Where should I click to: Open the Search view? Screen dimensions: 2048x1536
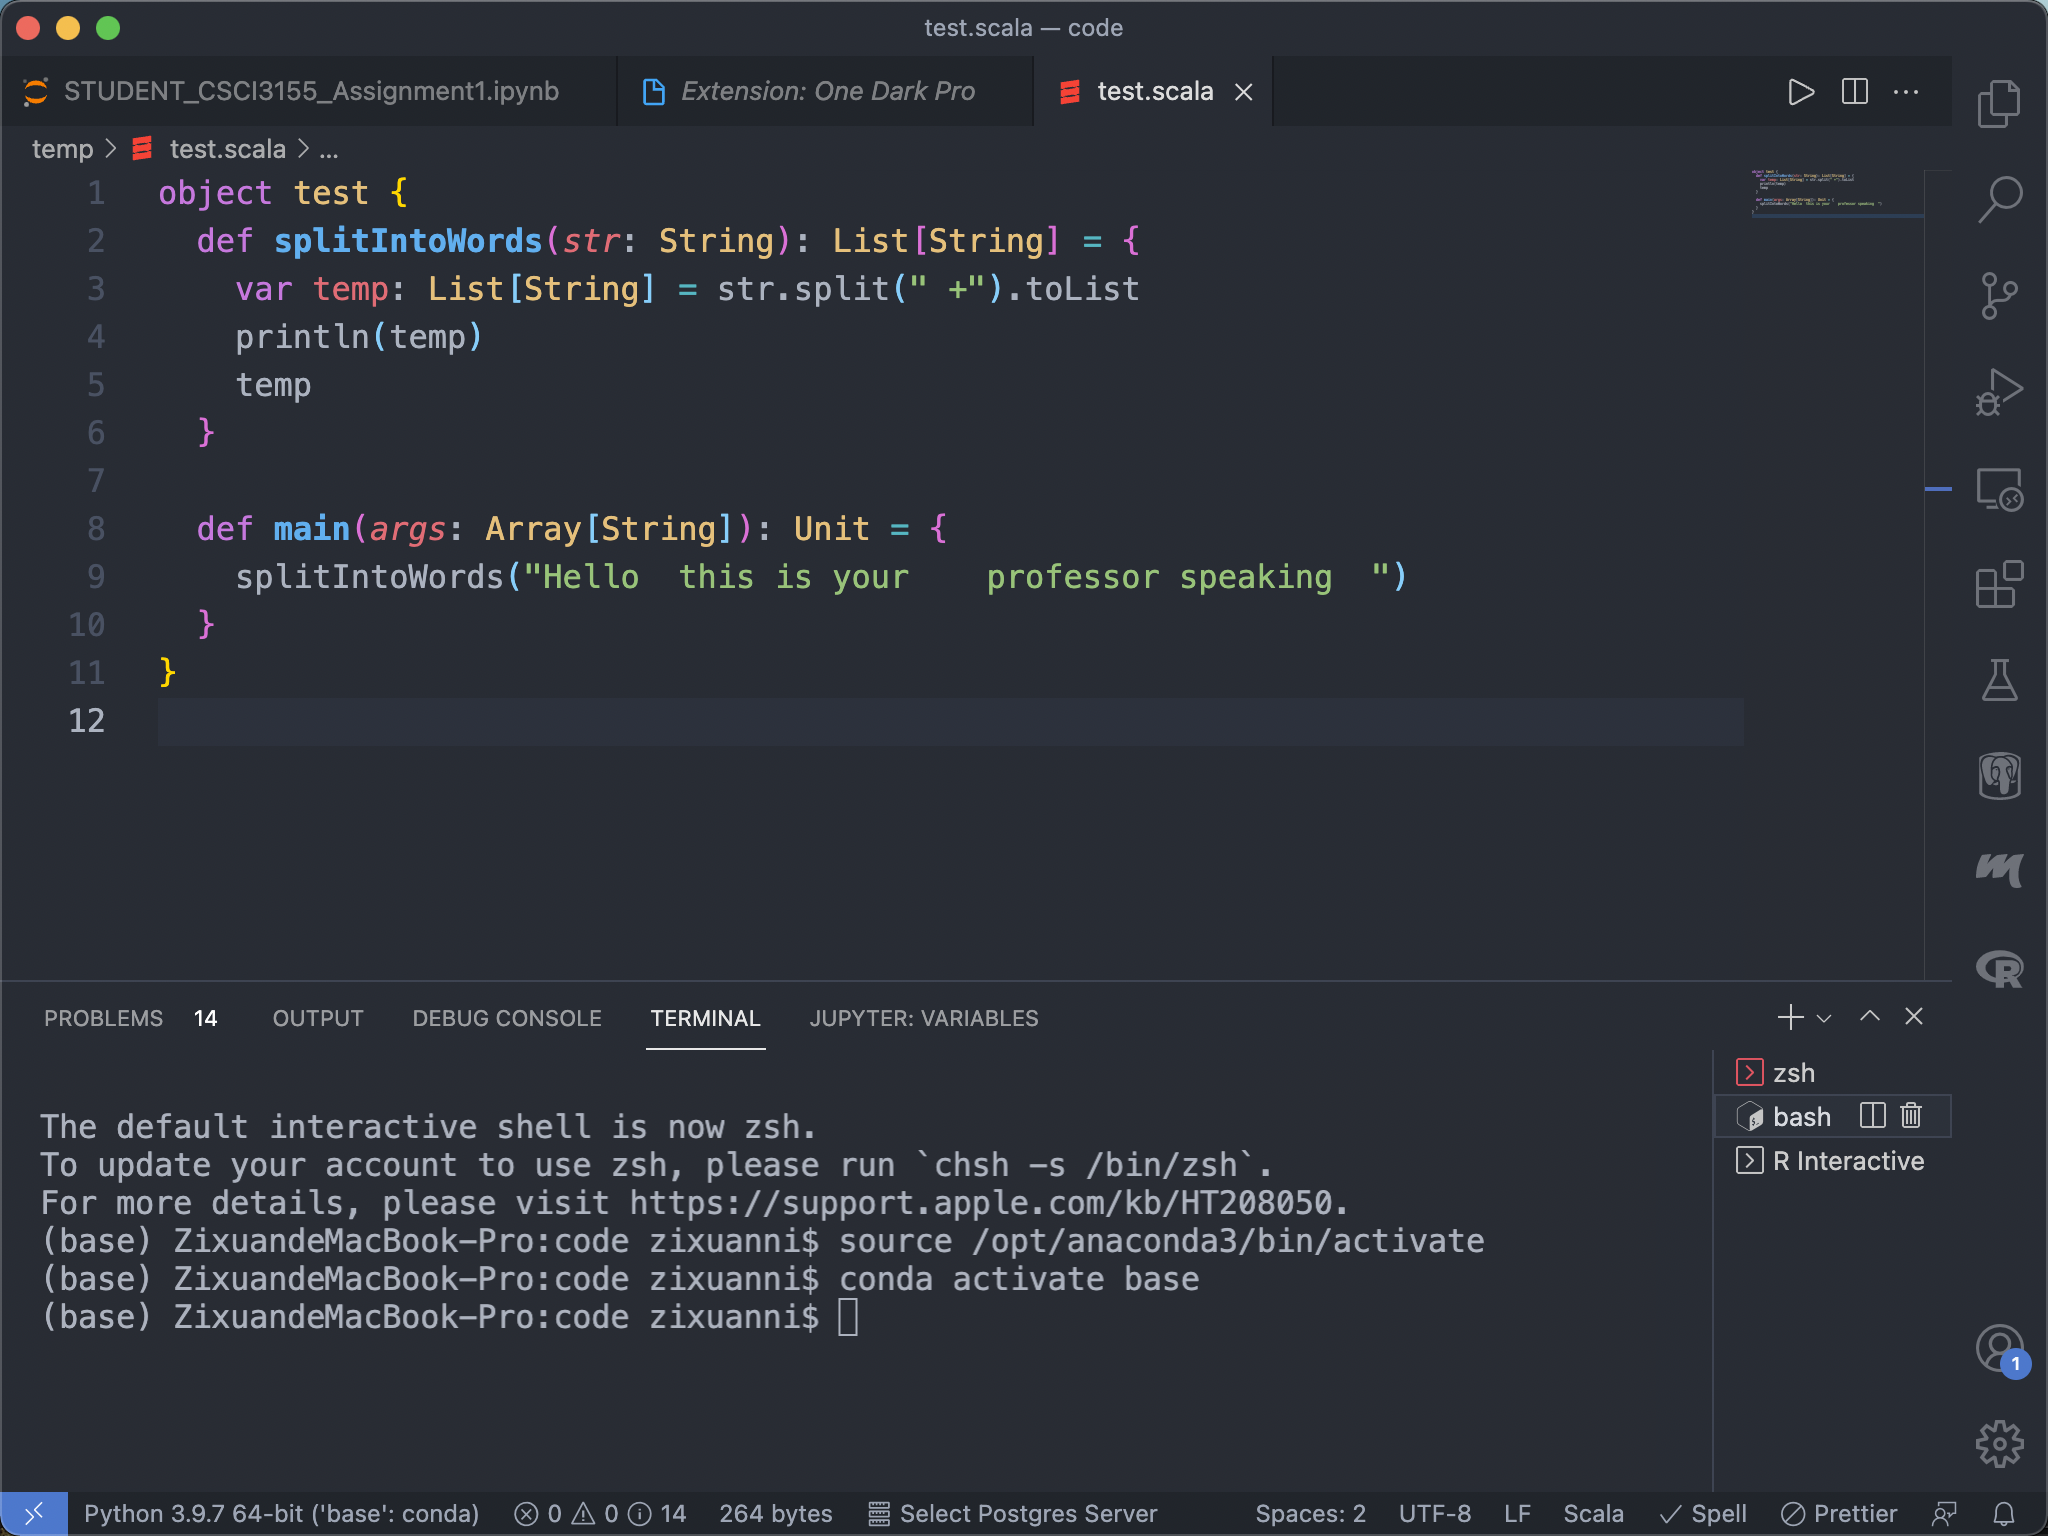click(x=2000, y=199)
